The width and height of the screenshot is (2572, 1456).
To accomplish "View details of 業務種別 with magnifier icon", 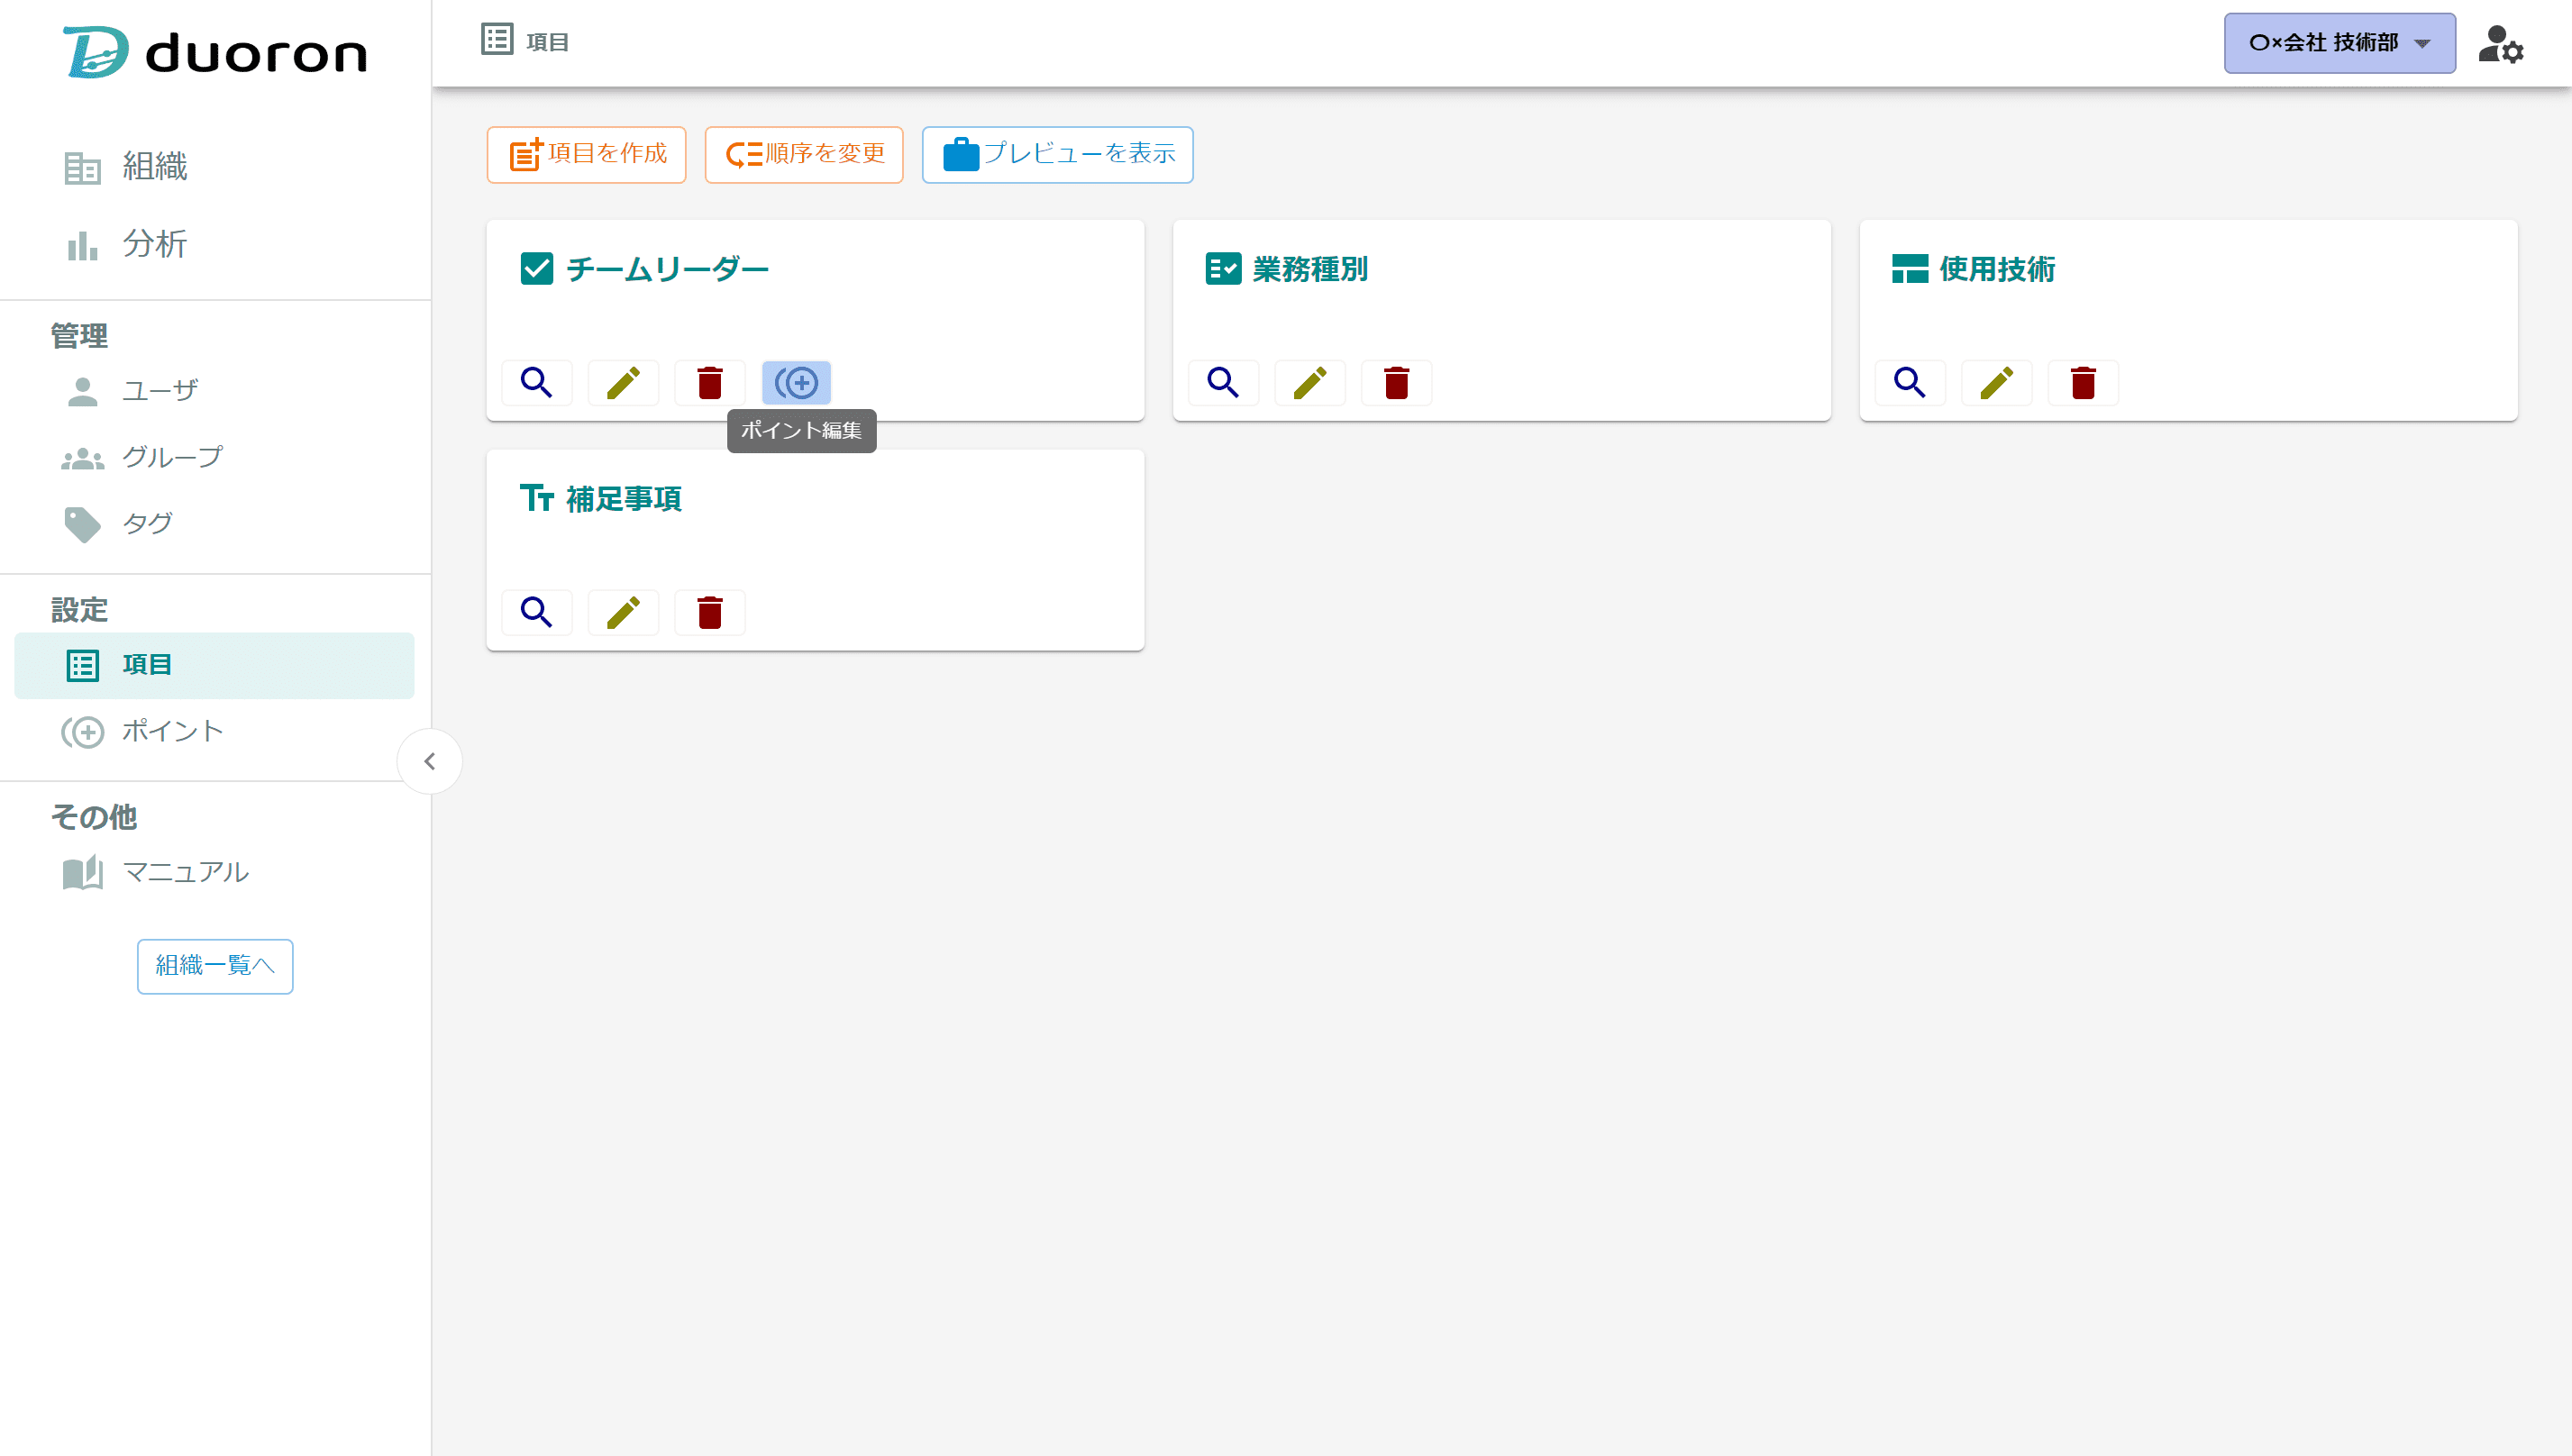I will click(1223, 383).
